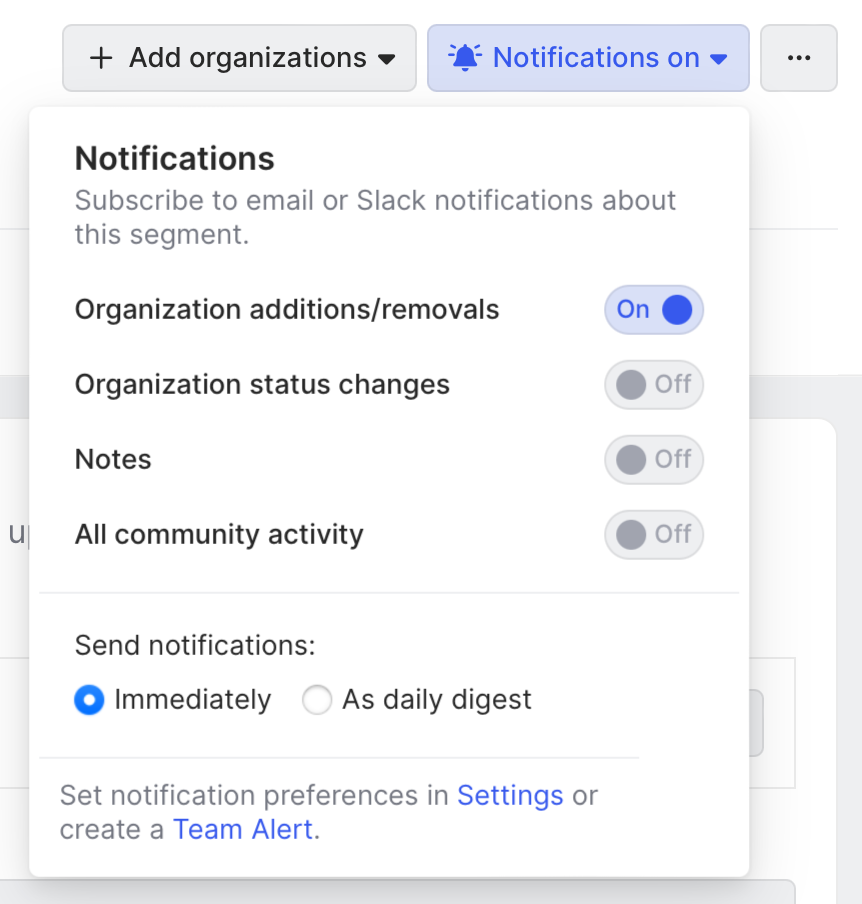
Task: Switch on the Notes notification toggle
Action: [x=654, y=460]
